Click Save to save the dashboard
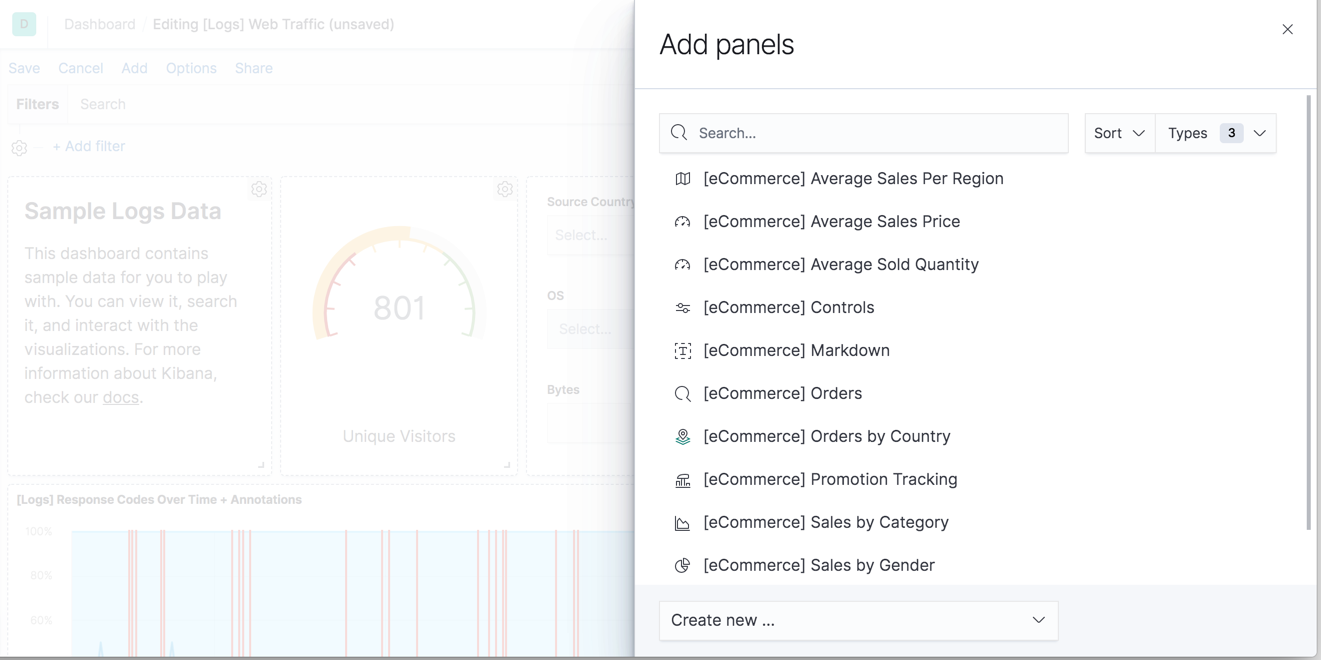The image size is (1321, 660). 23,68
